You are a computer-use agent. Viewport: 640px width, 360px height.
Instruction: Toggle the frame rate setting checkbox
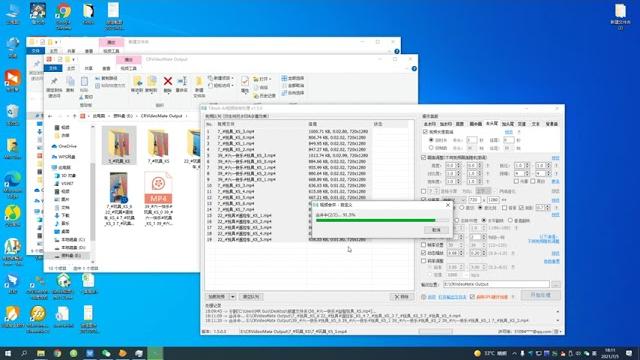point(424,245)
